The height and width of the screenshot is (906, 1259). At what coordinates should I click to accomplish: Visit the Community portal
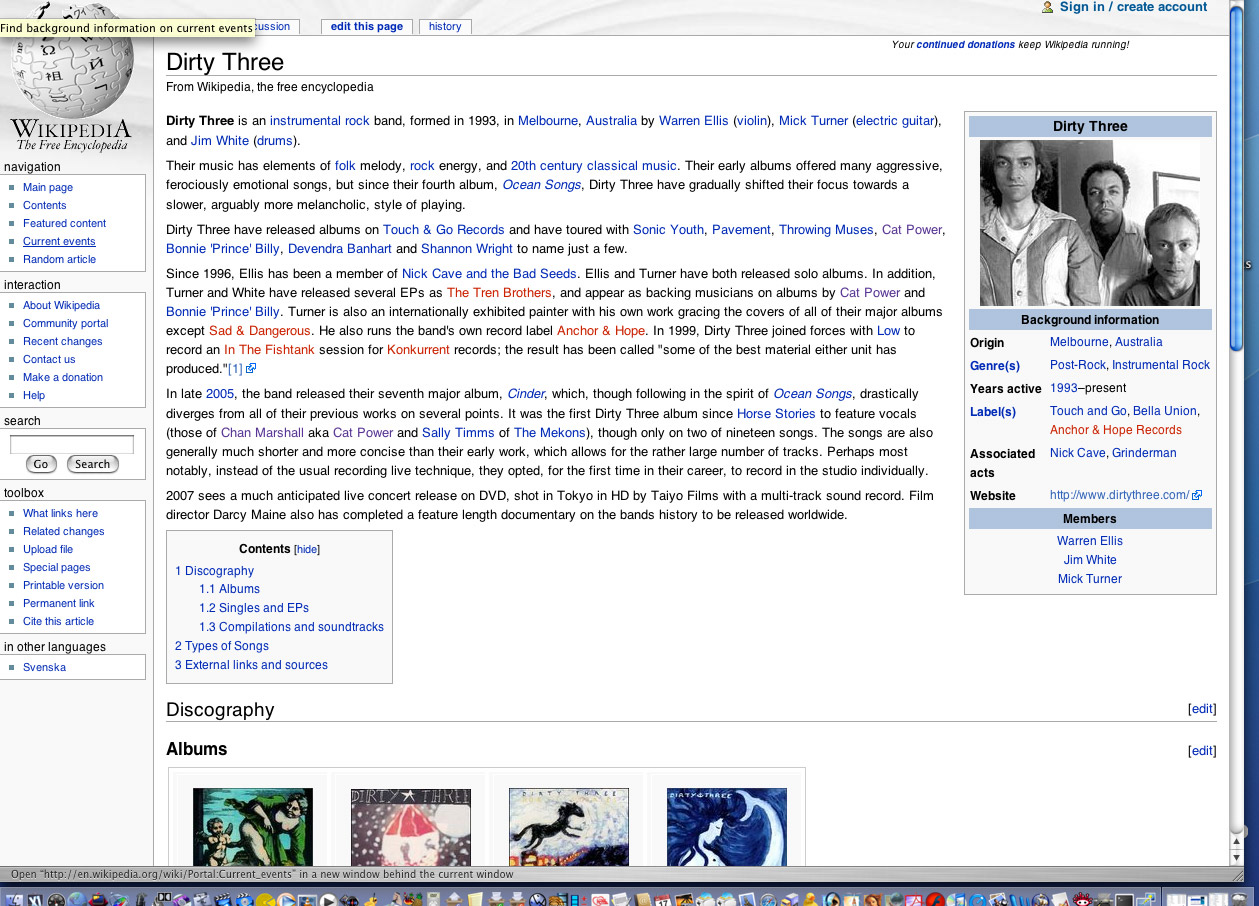pos(66,323)
